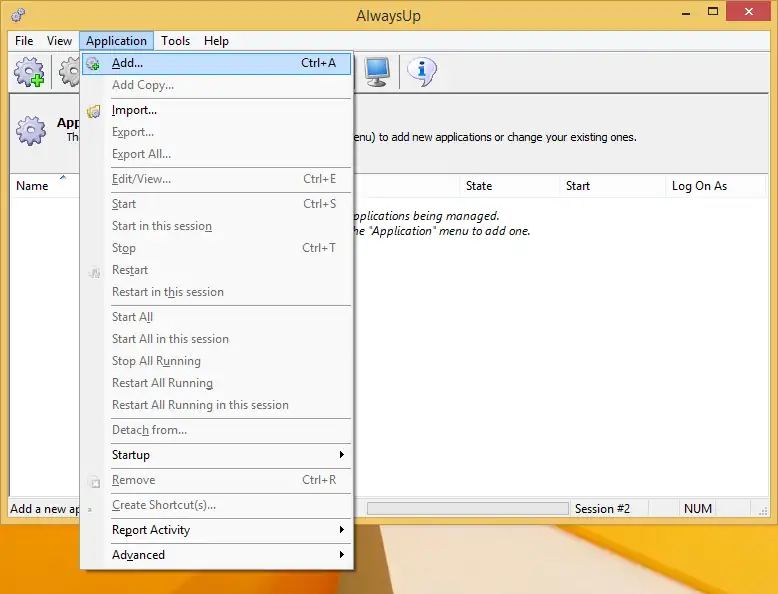
Task: Close the open Application menu via its title
Action: tap(116, 41)
